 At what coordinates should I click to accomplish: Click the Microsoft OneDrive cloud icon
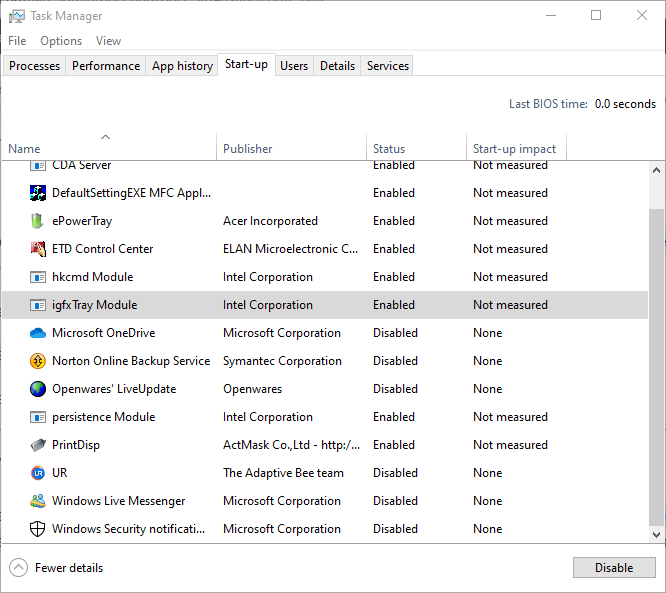coord(38,333)
